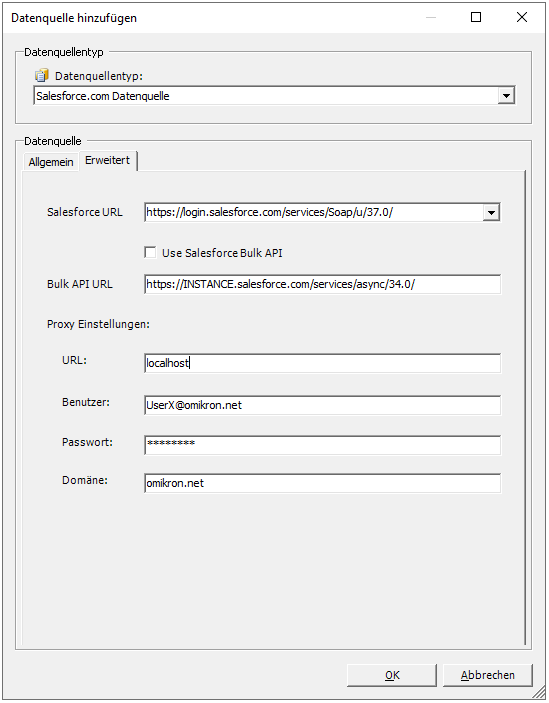This screenshot has width=549, height=703.
Task: Click the proxy URL field containing localhost
Action: coord(322,363)
